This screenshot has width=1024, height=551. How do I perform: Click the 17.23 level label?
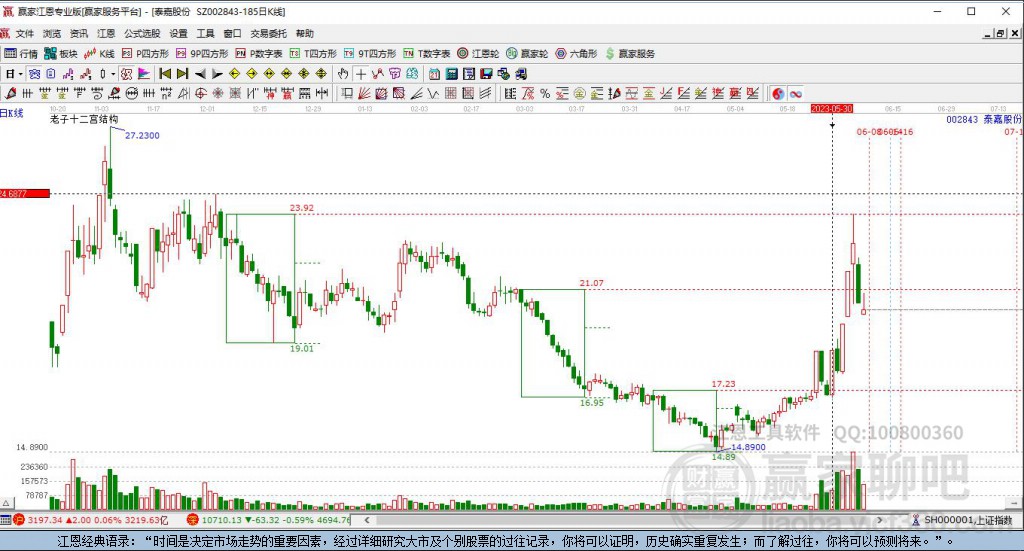pos(723,384)
